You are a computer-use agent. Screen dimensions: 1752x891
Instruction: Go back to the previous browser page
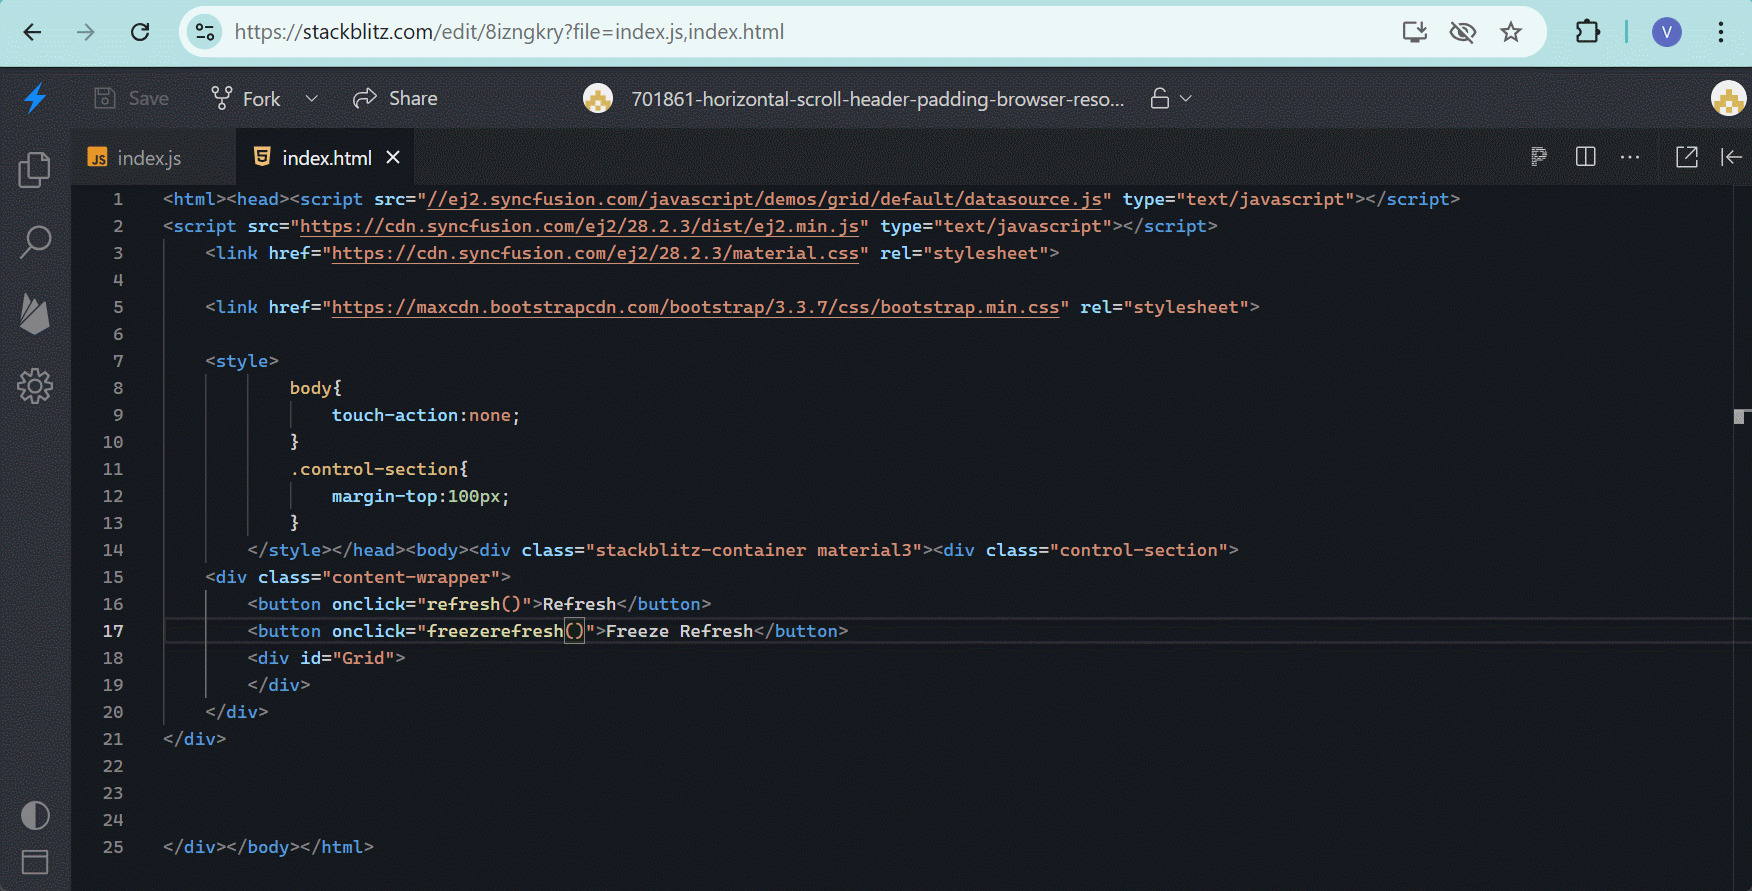32,32
